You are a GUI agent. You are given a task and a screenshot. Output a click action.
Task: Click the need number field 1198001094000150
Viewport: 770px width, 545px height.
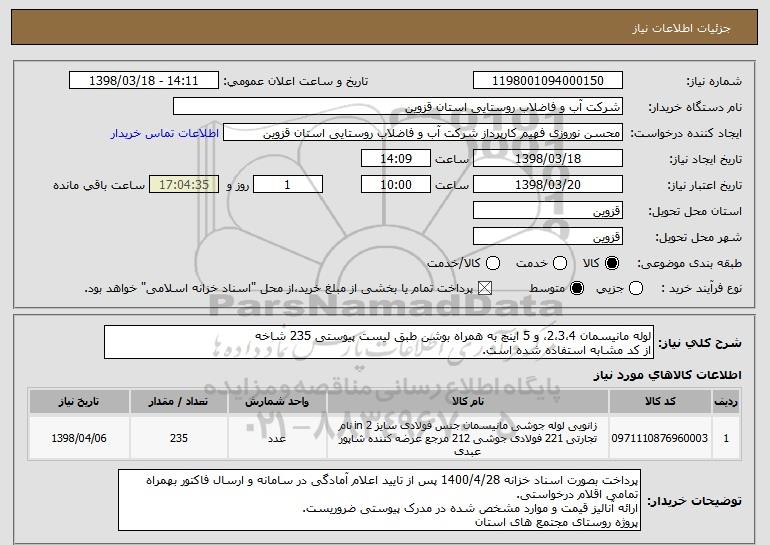click(548, 81)
